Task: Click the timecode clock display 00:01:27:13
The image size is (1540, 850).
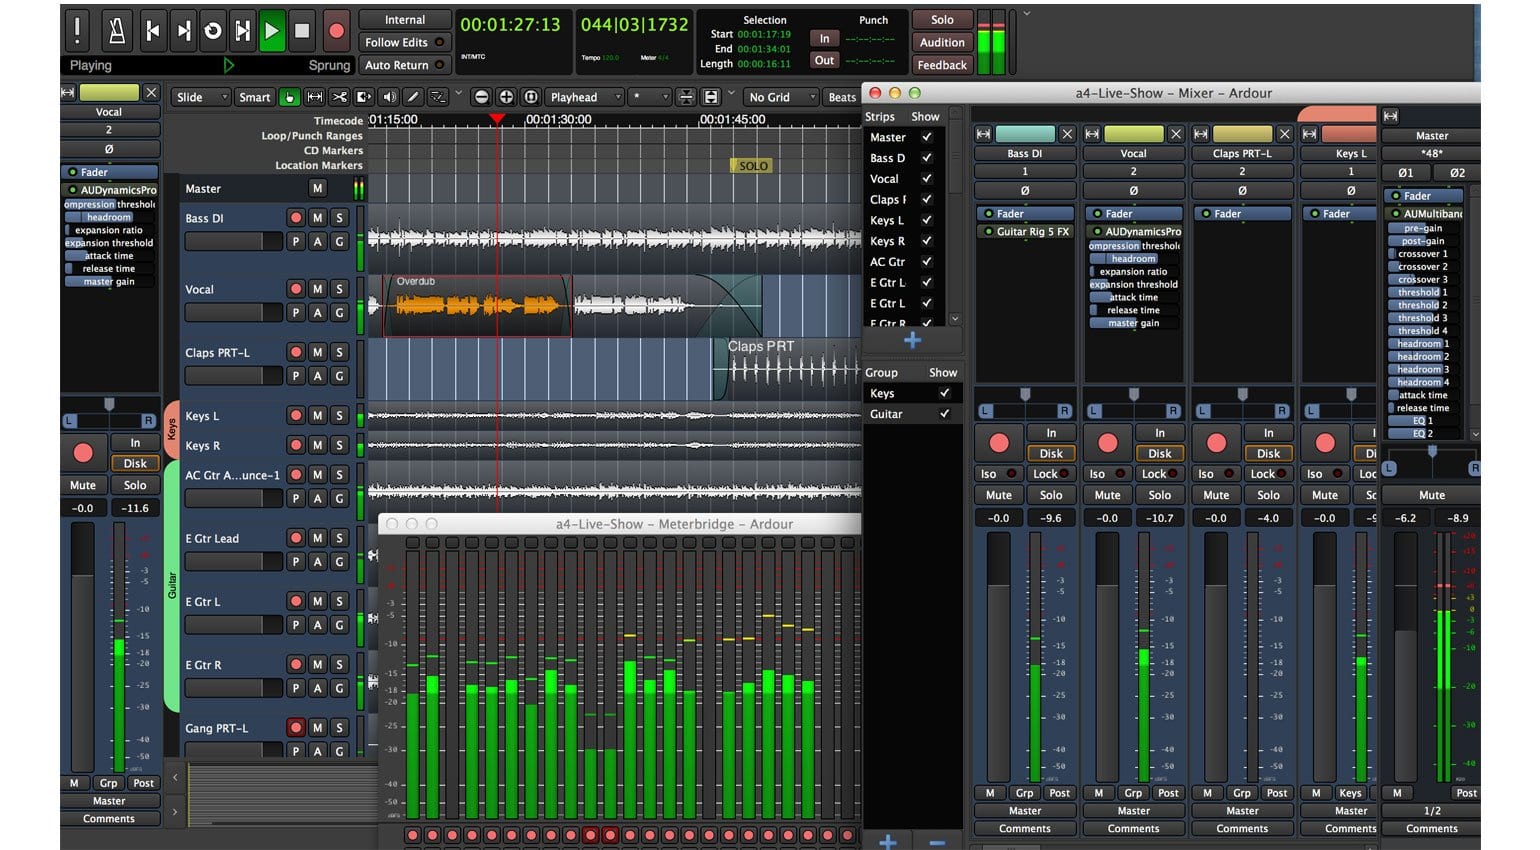Action: coord(511,25)
